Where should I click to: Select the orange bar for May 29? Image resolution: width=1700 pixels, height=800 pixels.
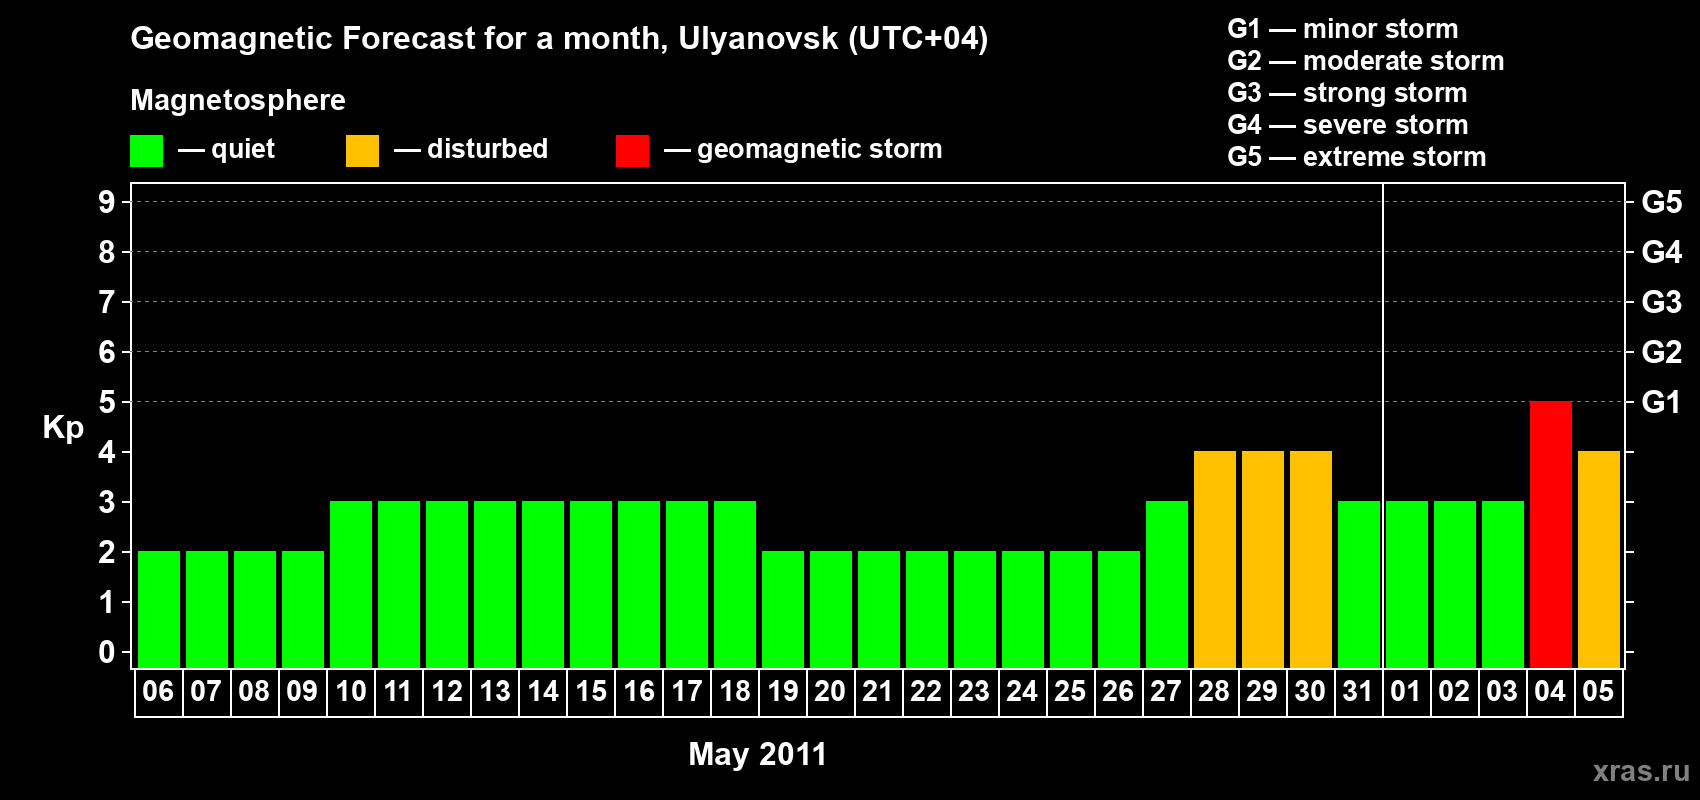tap(1263, 559)
